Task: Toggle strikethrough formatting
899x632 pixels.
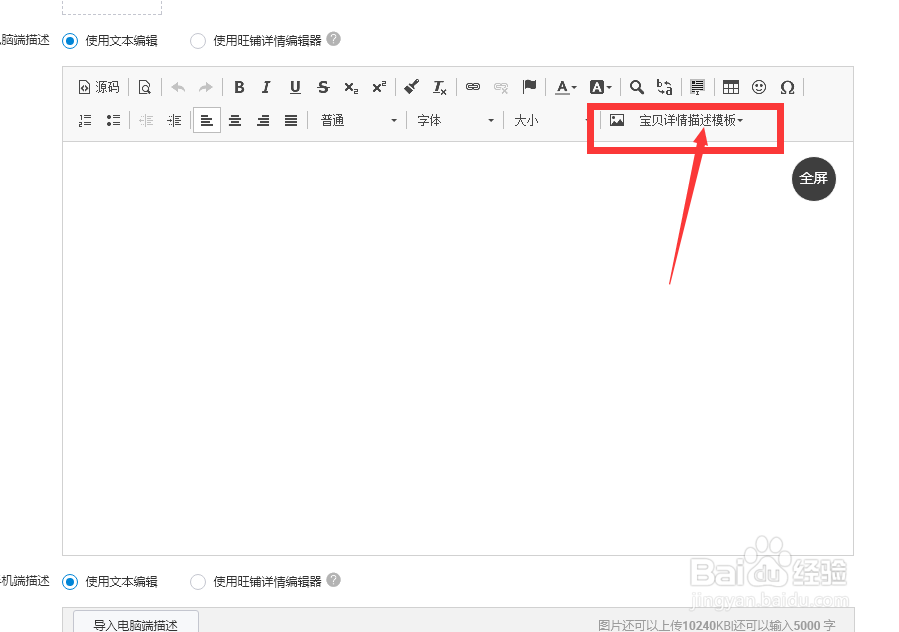Action: (323, 87)
